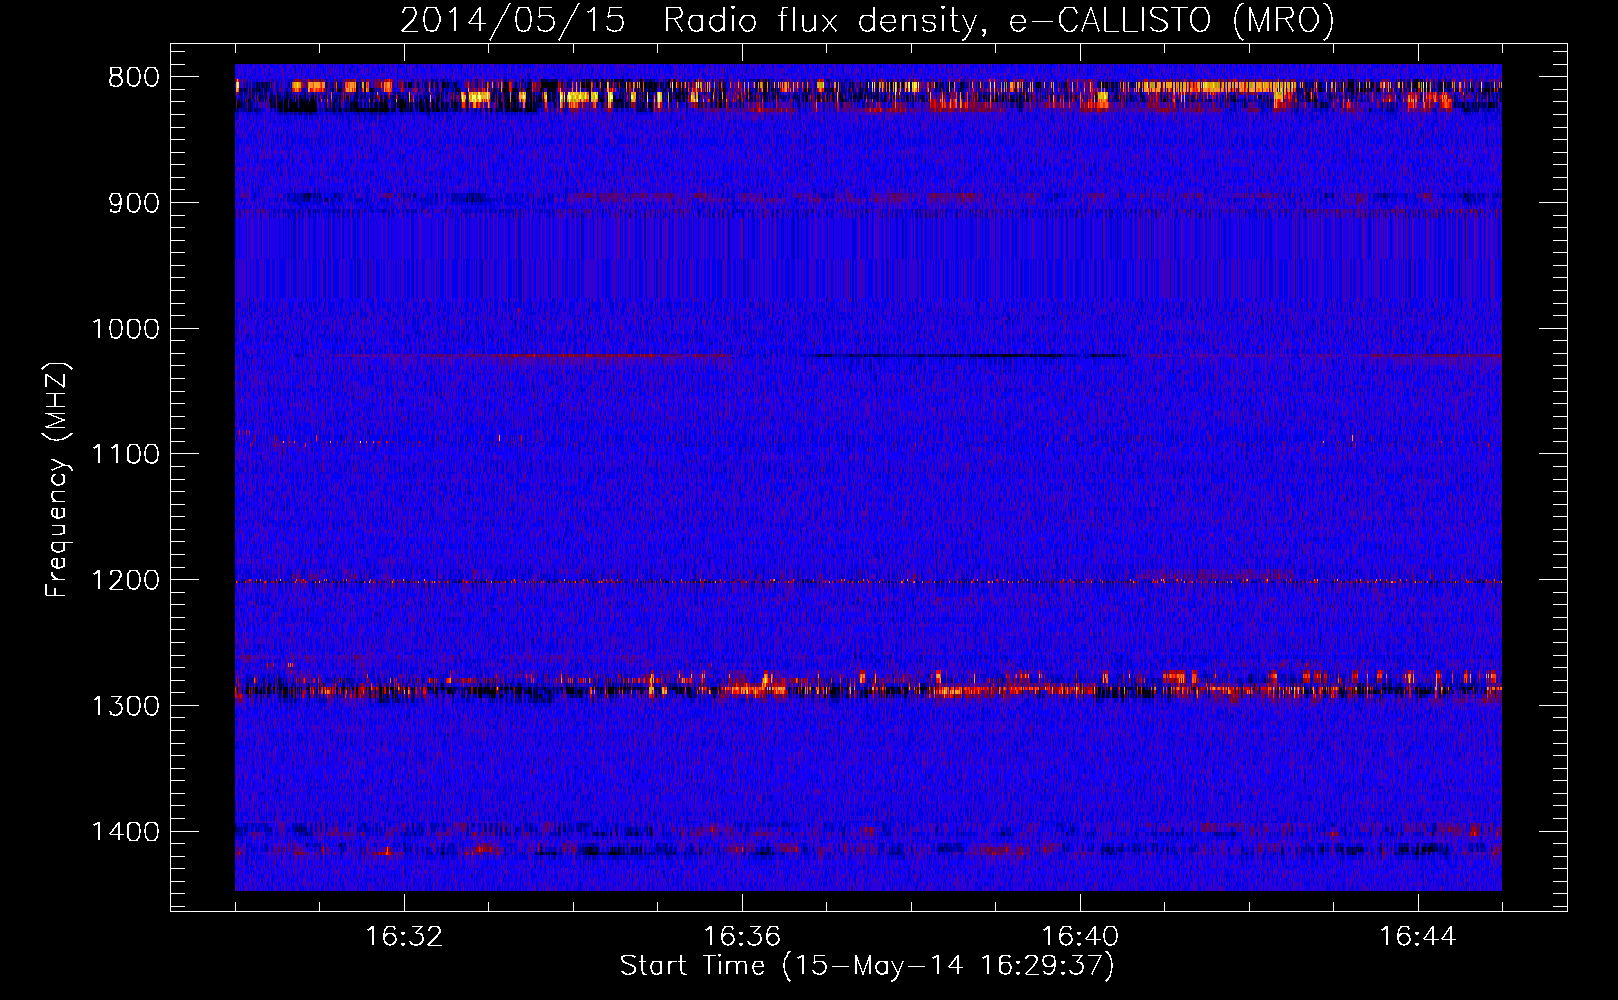Click the 'Frequency (MHZ)' vertical axis title
Screen dimensions: 1618x1000
(x=58, y=480)
